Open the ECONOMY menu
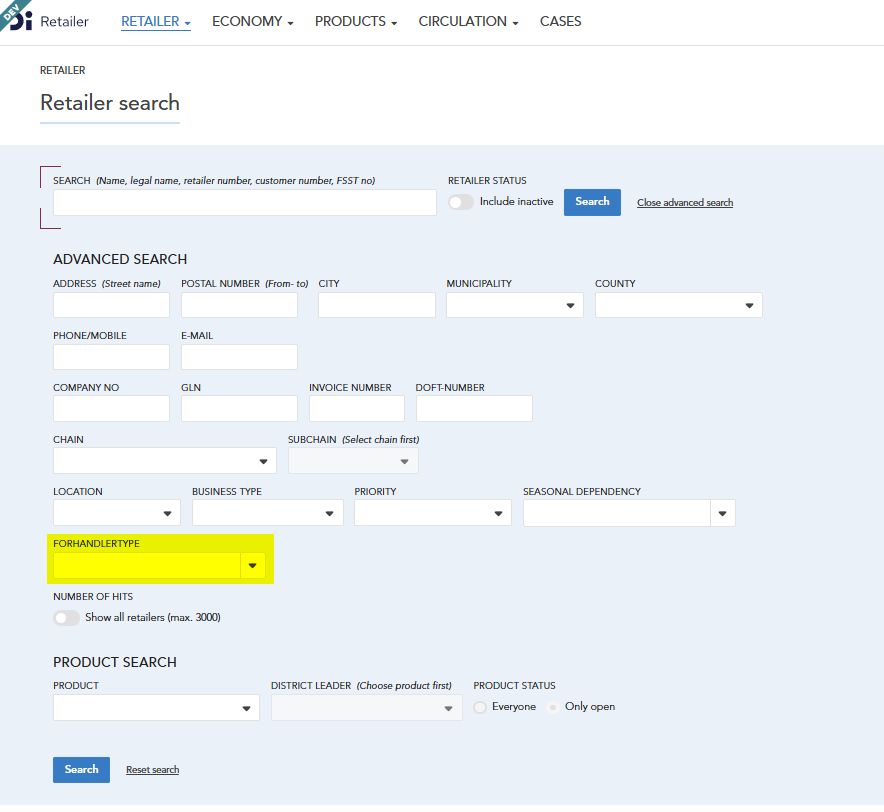884x812 pixels. [253, 21]
